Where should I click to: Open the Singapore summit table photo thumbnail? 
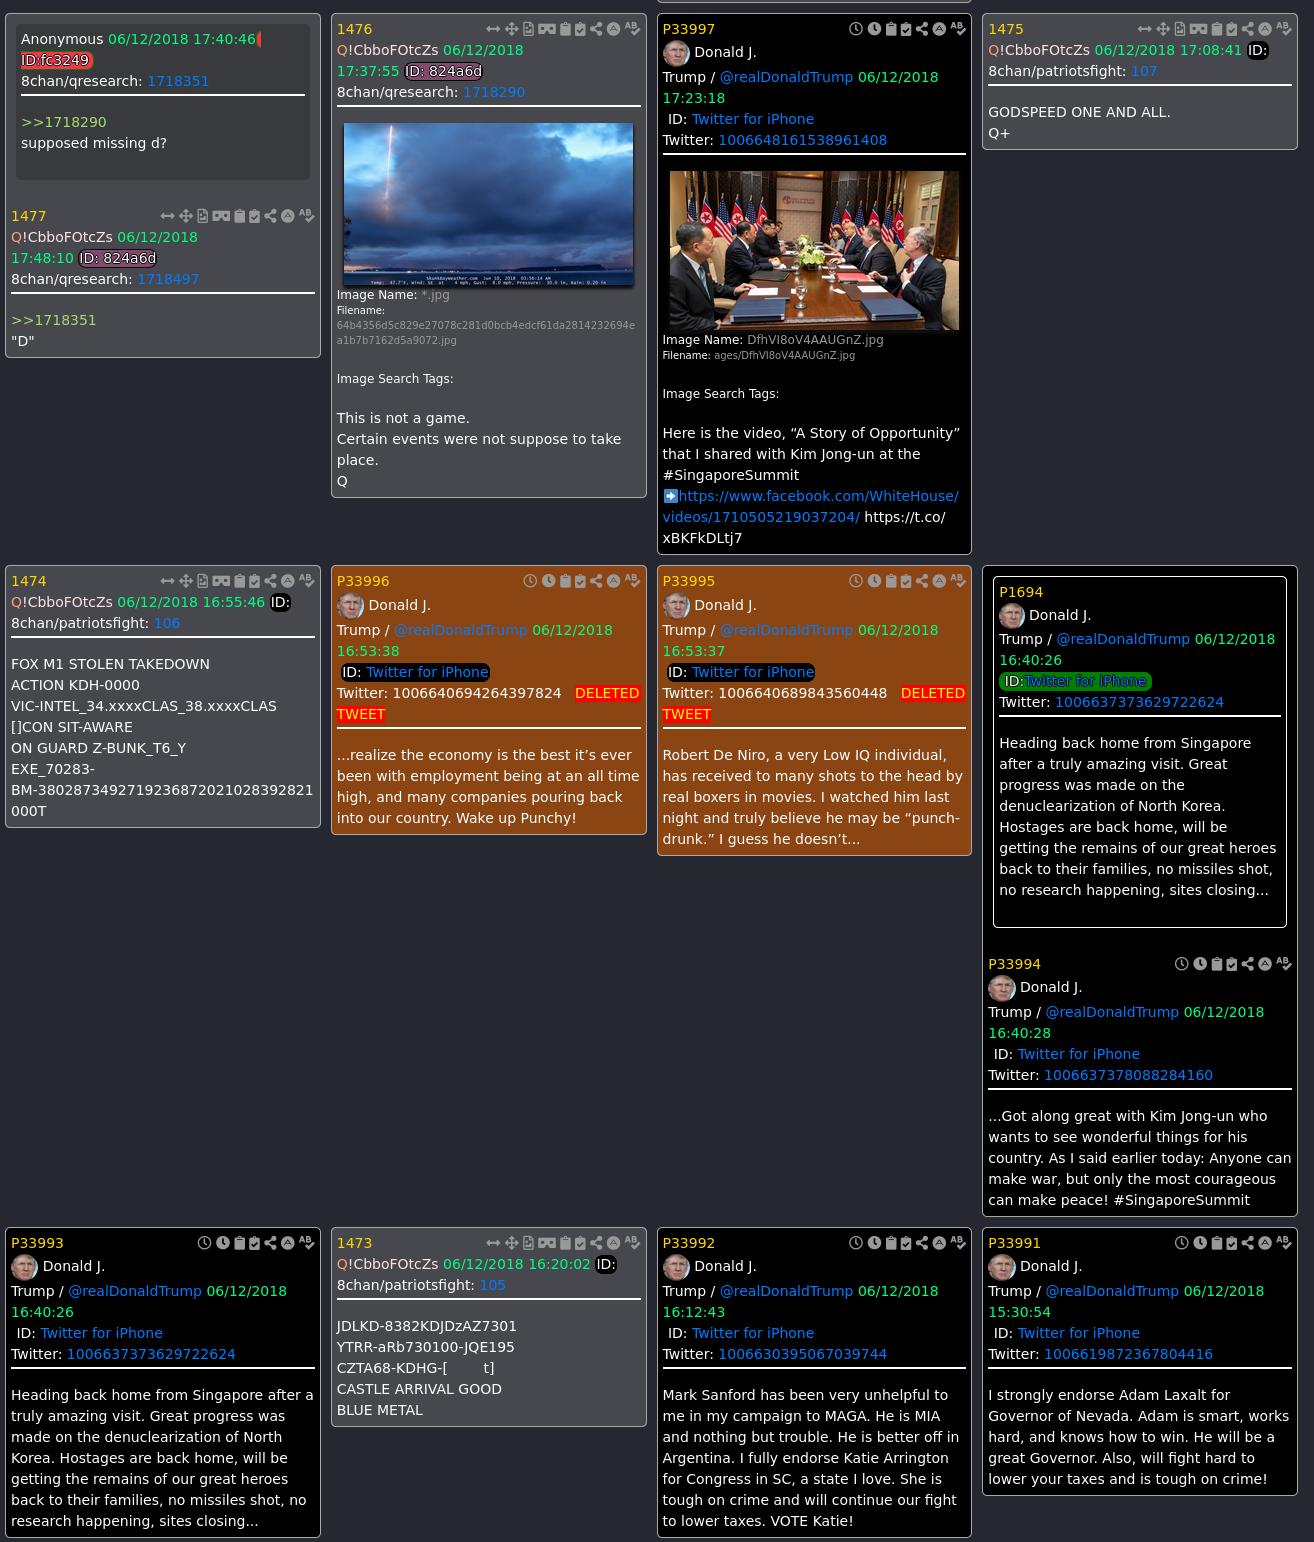(x=814, y=250)
